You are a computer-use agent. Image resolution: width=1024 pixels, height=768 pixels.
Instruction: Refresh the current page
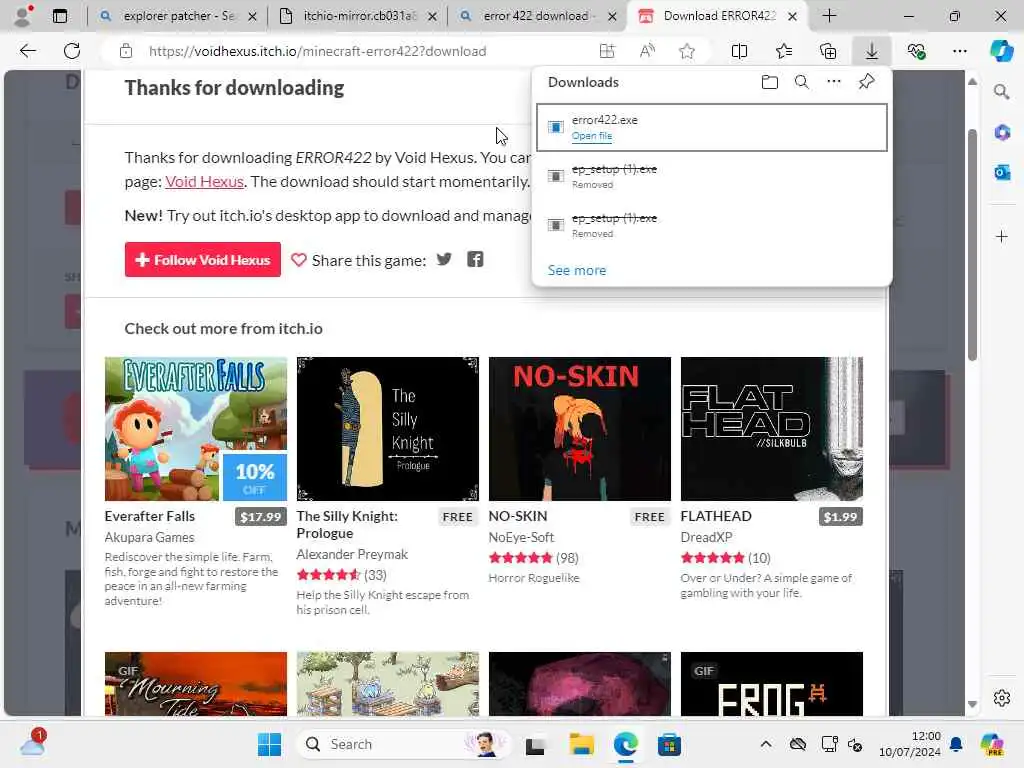[x=72, y=51]
